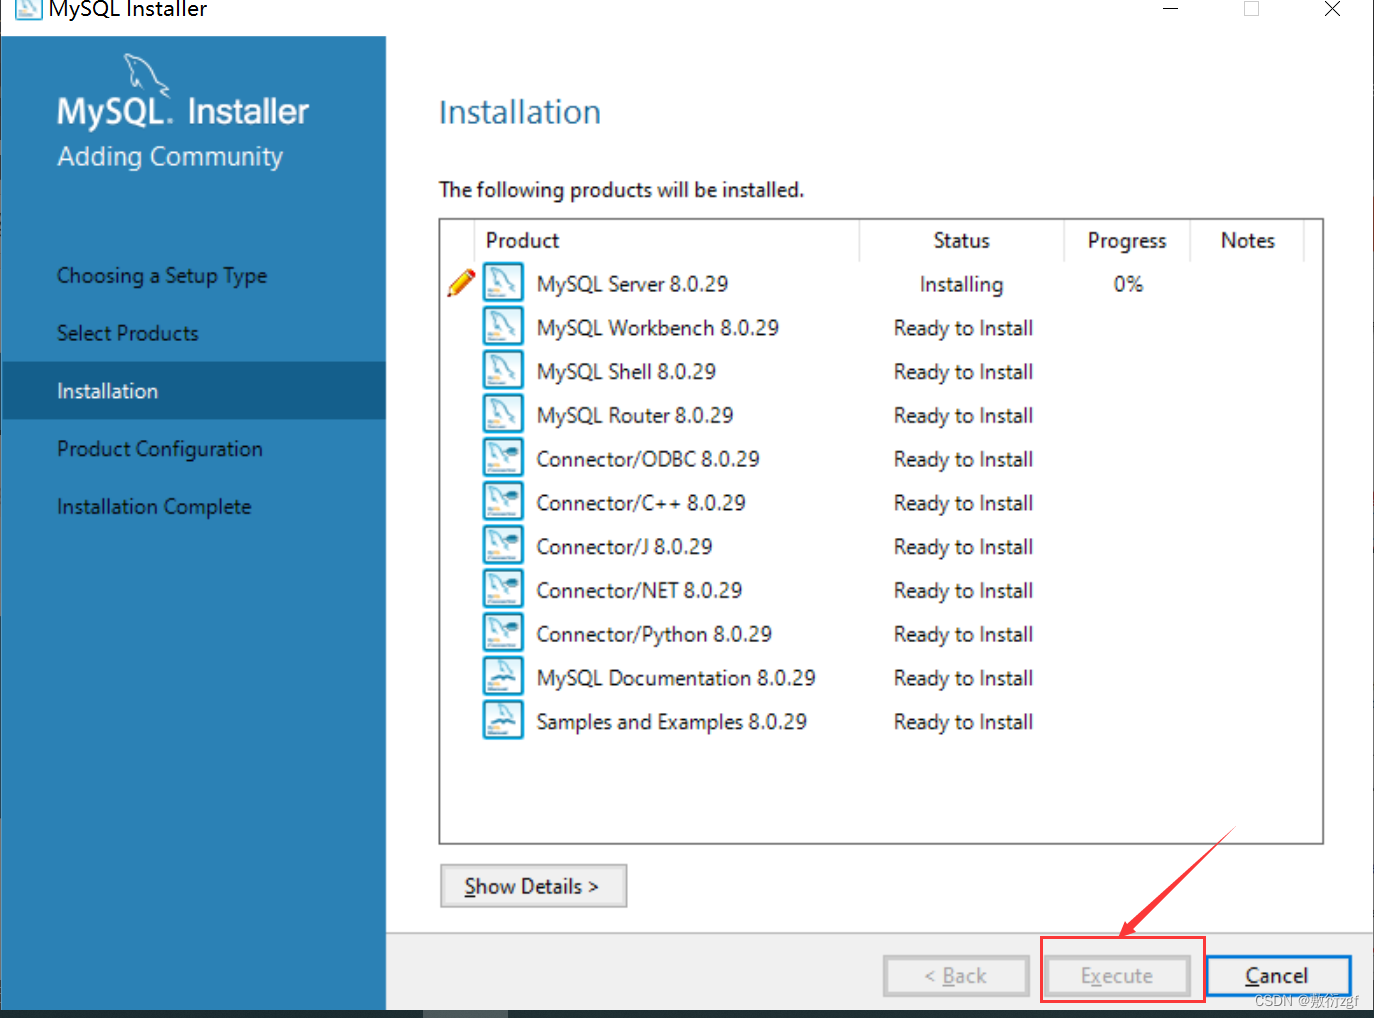Viewport: 1374px width, 1018px height.
Task: Select the MySQL Server 8.0.29 row text
Action: [x=632, y=284]
